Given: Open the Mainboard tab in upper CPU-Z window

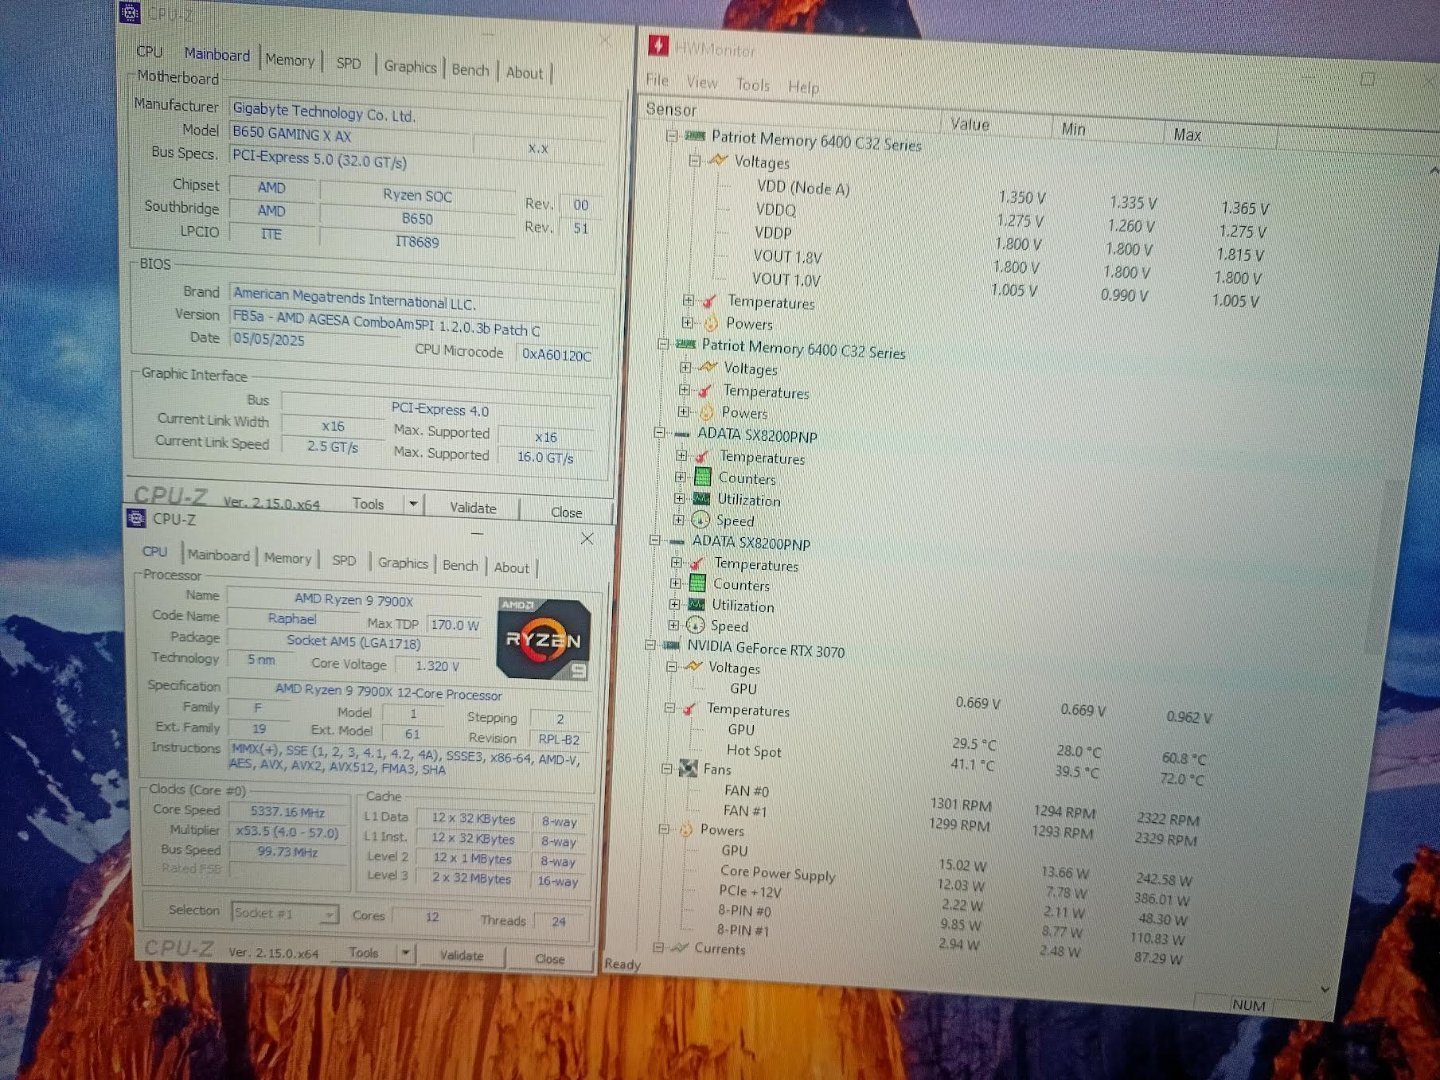Looking at the screenshot, I should coord(217,55).
